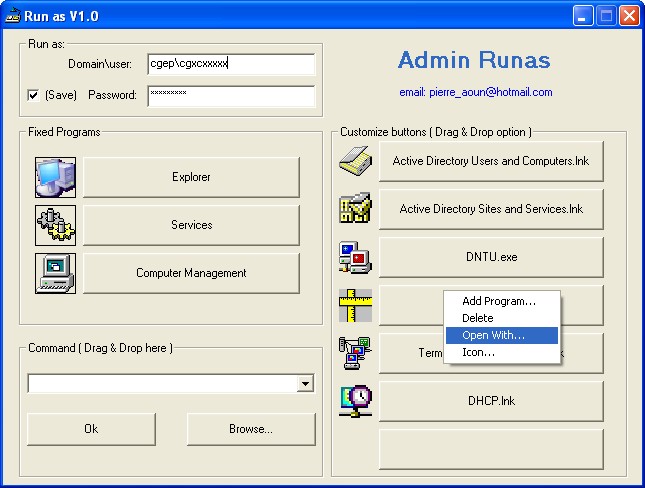The height and width of the screenshot is (488, 645).
Task: Click the Domain\user input field
Action: [231, 64]
